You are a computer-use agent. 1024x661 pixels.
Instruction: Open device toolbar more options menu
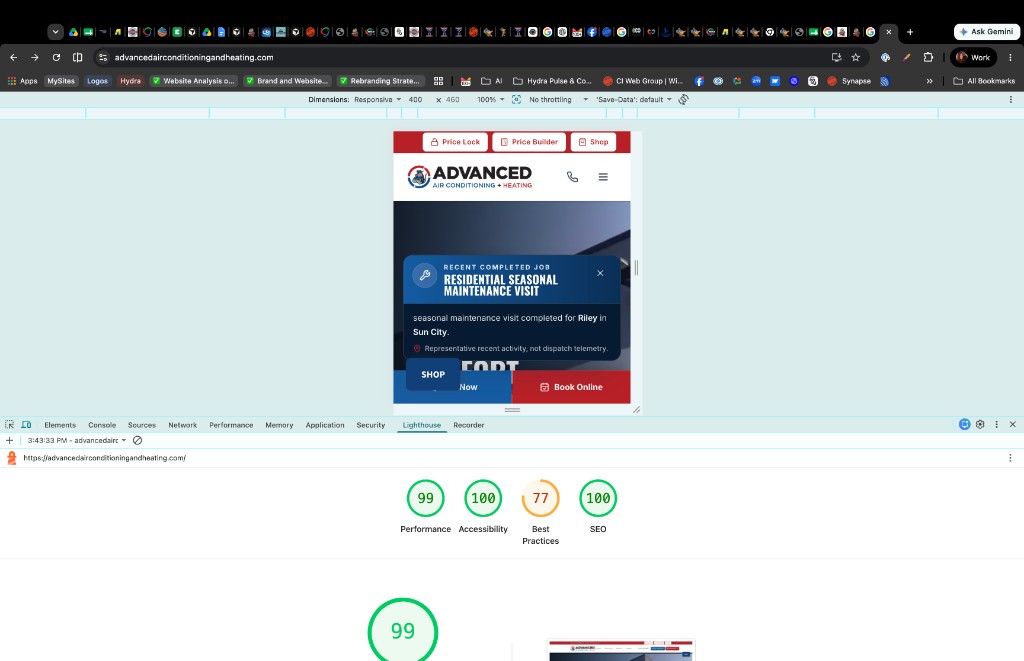pyautogui.click(x=1010, y=100)
